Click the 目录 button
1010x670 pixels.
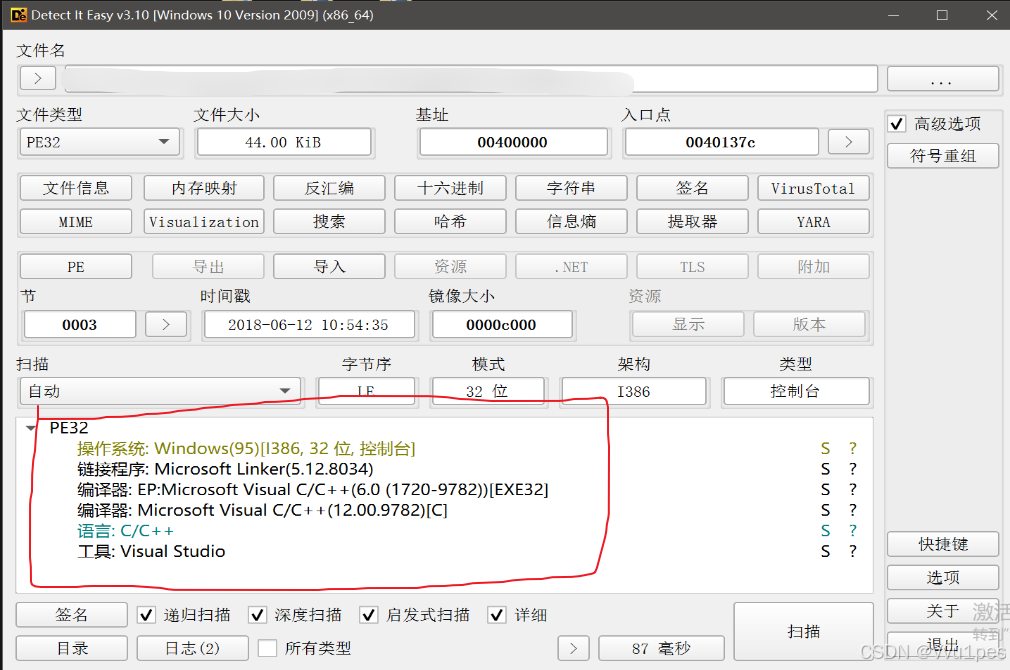click(71, 648)
